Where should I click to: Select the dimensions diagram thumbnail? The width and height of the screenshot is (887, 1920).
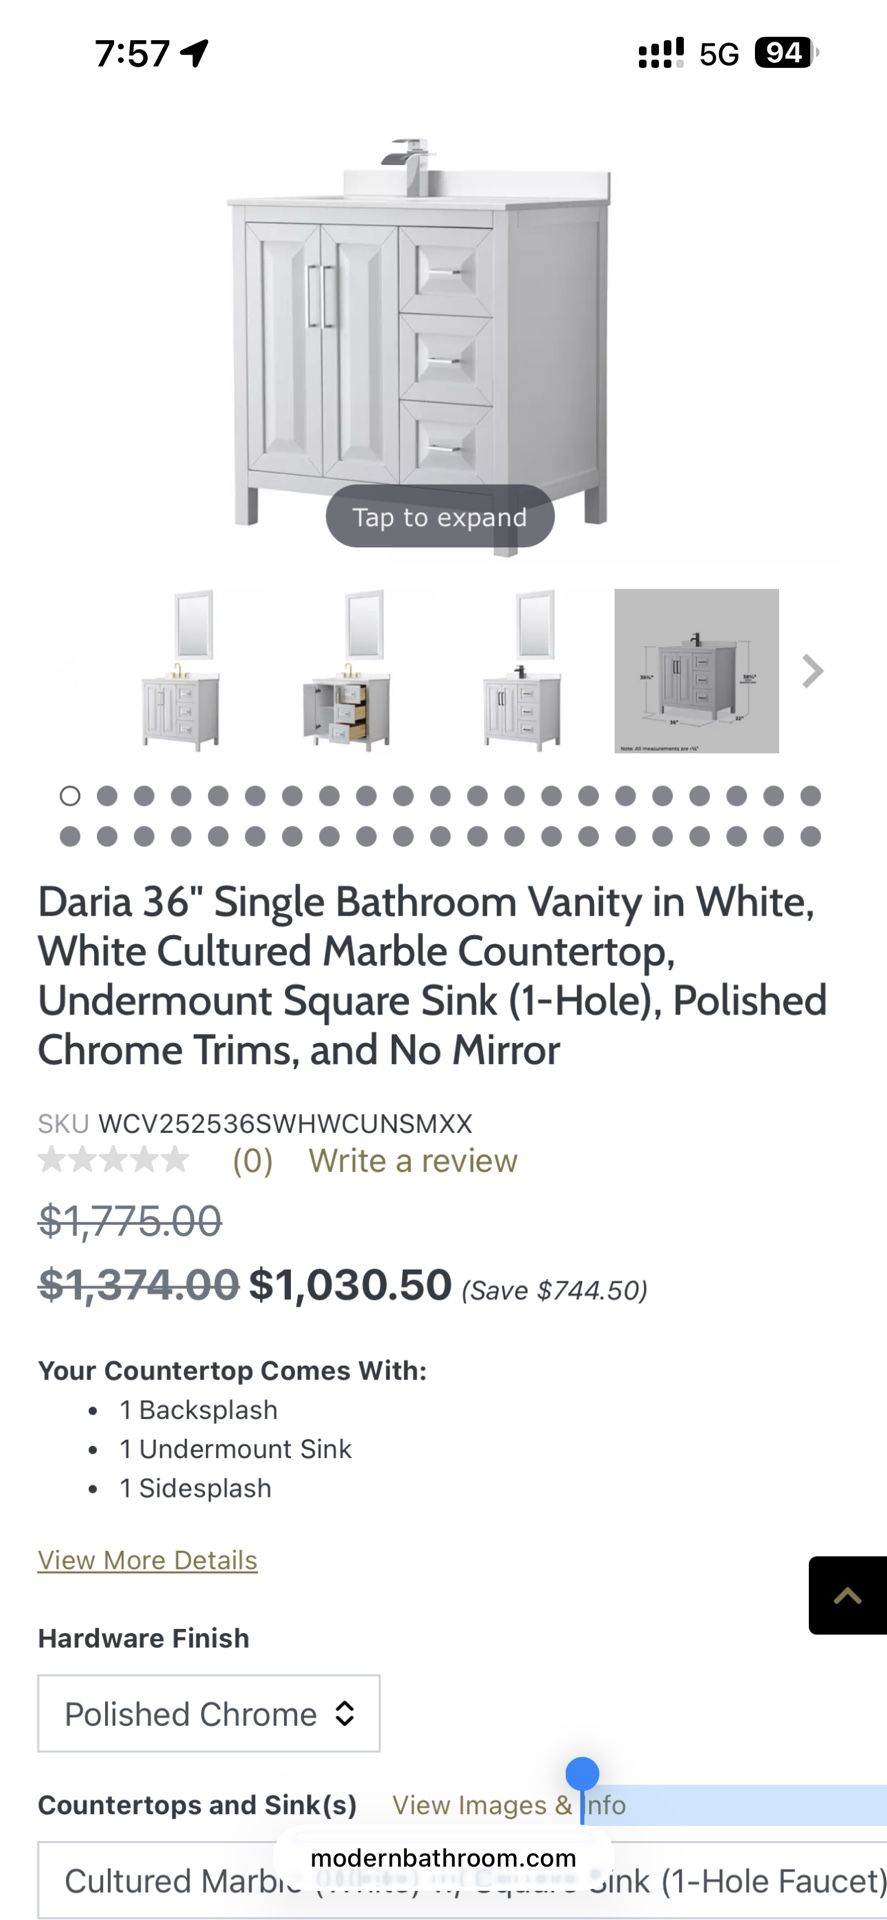point(696,671)
